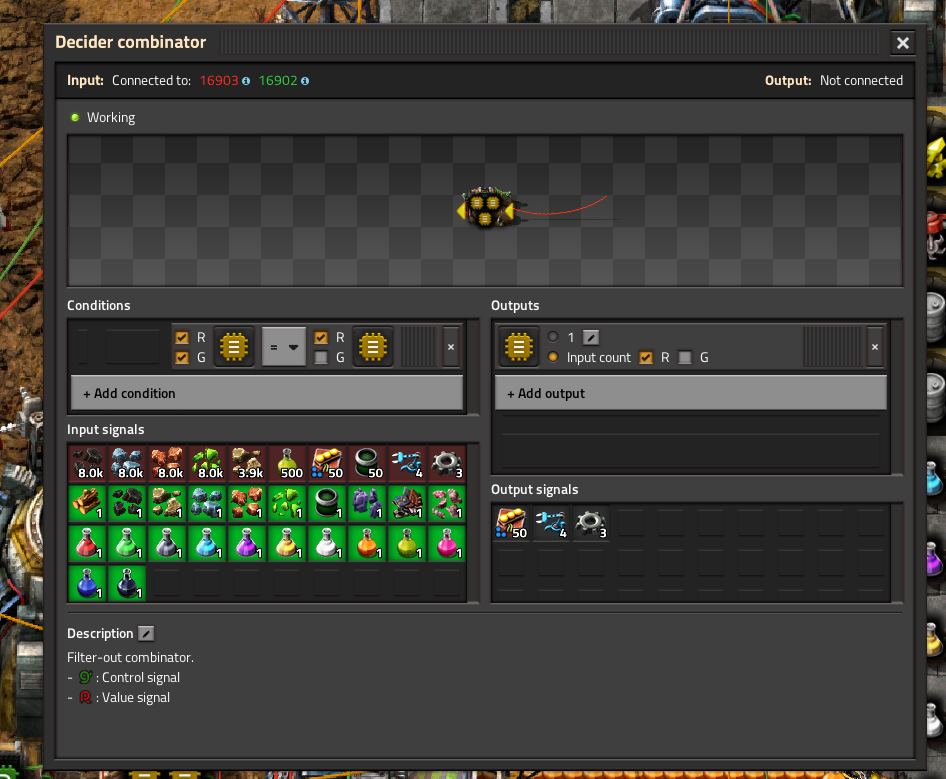Screen dimensions: 946x779
Task: Click the green flask science pack signal
Action: pyautogui.click(x=127, y=543)
